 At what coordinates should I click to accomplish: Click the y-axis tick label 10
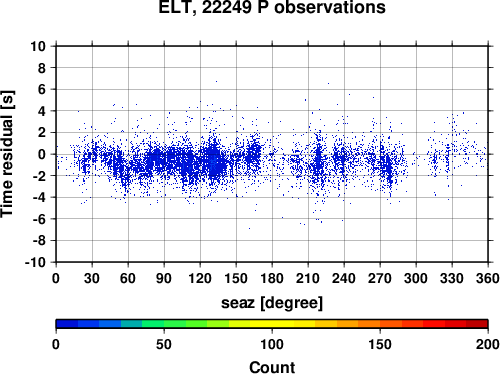coord(38,46)
